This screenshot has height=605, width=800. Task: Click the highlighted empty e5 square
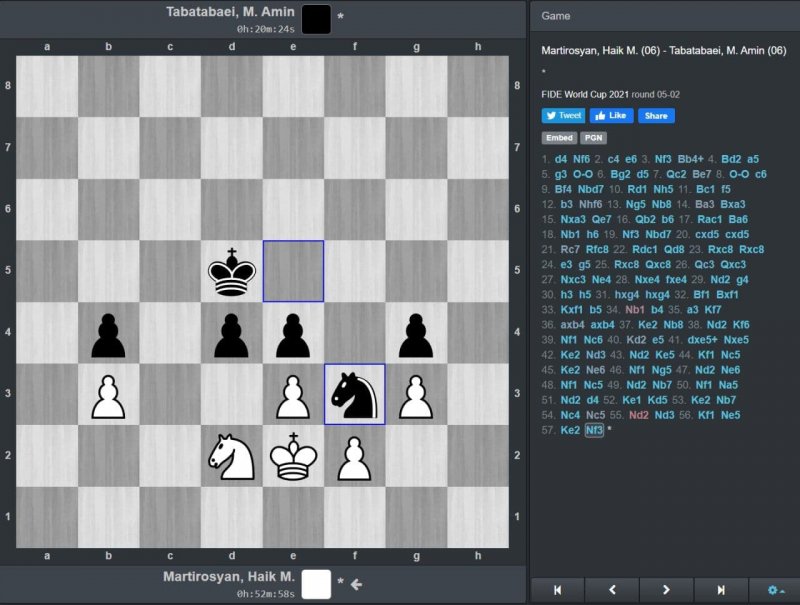pyautogui.click(x=293, y=271)
